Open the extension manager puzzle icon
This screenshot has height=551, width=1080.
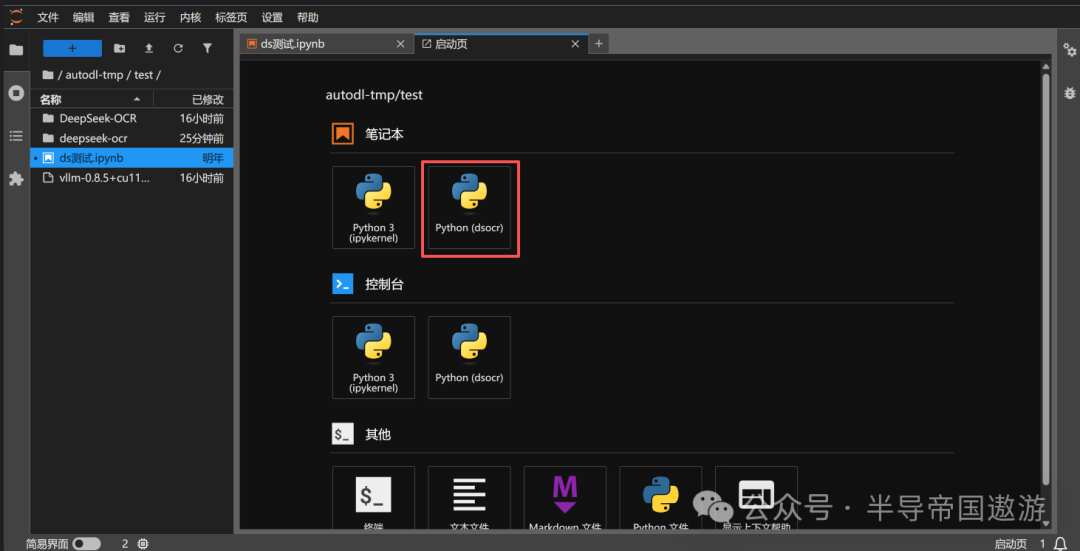(x=15, y=179)
